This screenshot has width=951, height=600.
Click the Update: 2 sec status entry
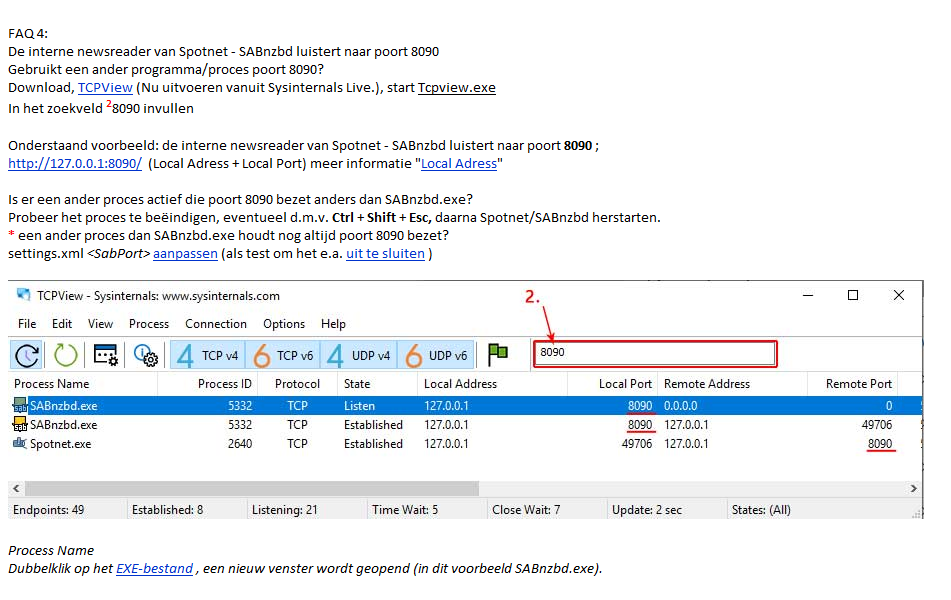pyautogui.click(x=647, y=510)
